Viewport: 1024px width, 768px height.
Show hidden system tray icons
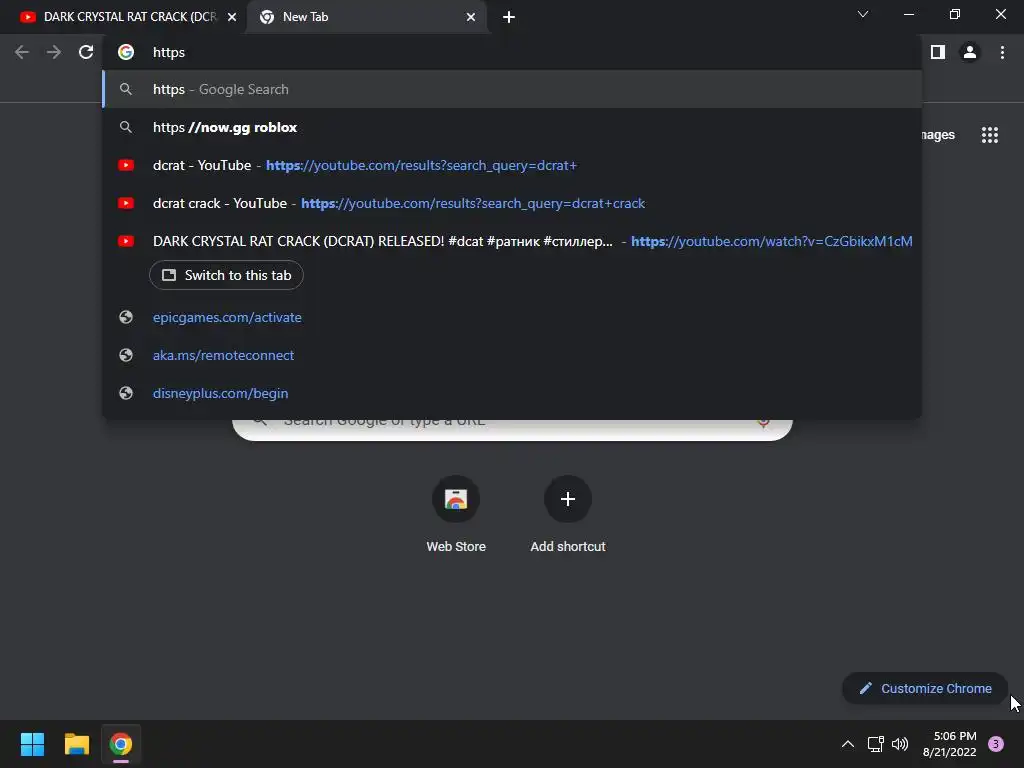click(x=848, y=744)
